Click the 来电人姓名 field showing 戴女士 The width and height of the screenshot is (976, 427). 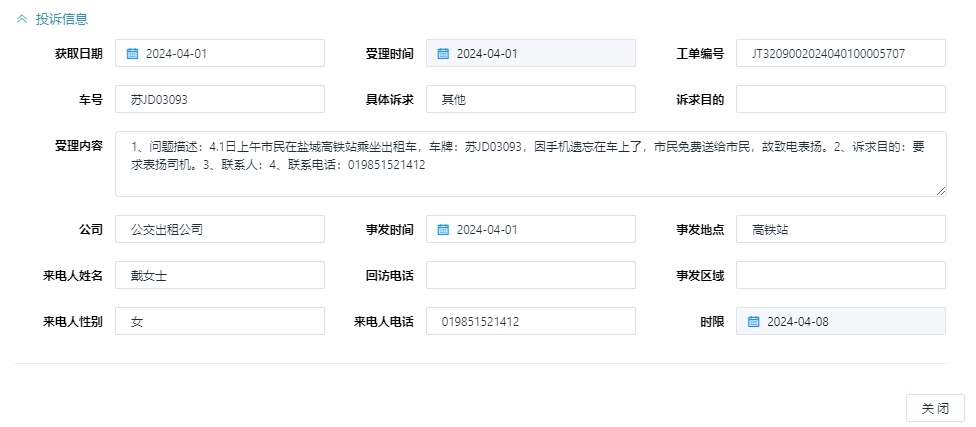(x=220, y=276)
